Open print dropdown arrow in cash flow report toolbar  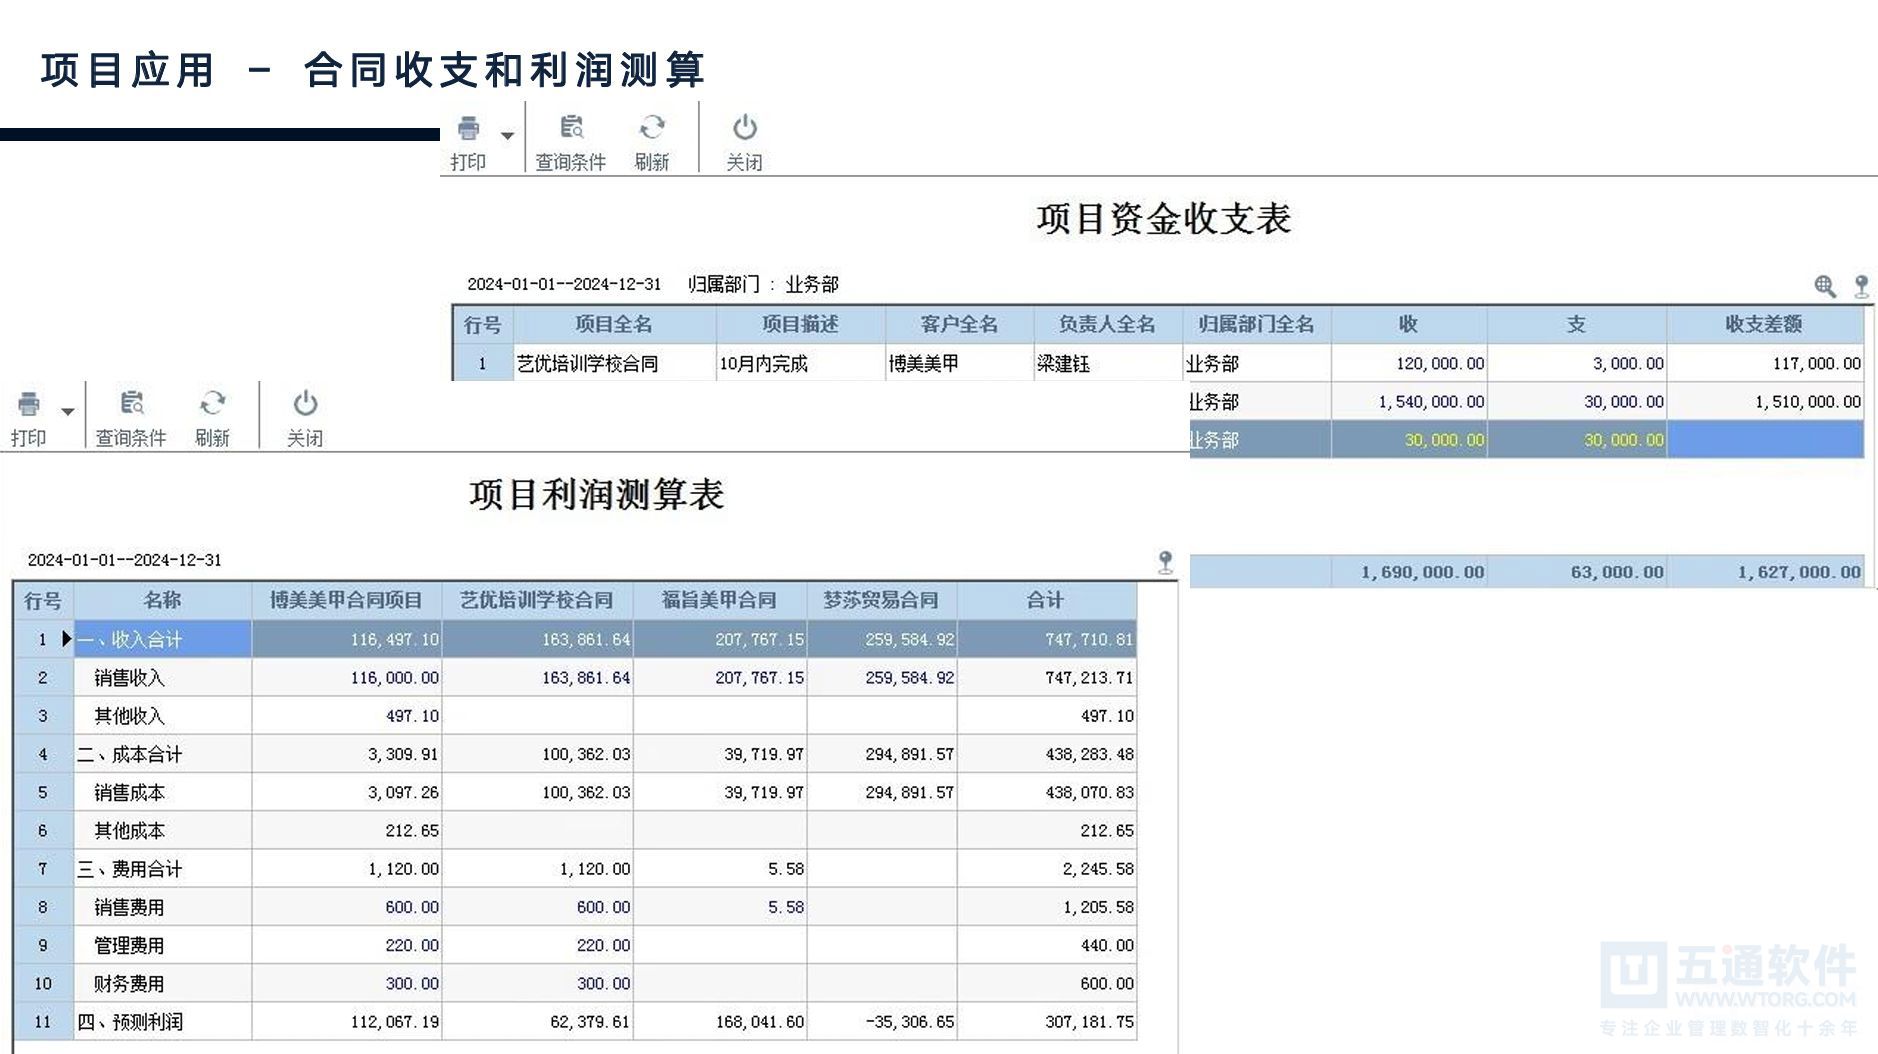pyautogui.click(x=507, y=135)
